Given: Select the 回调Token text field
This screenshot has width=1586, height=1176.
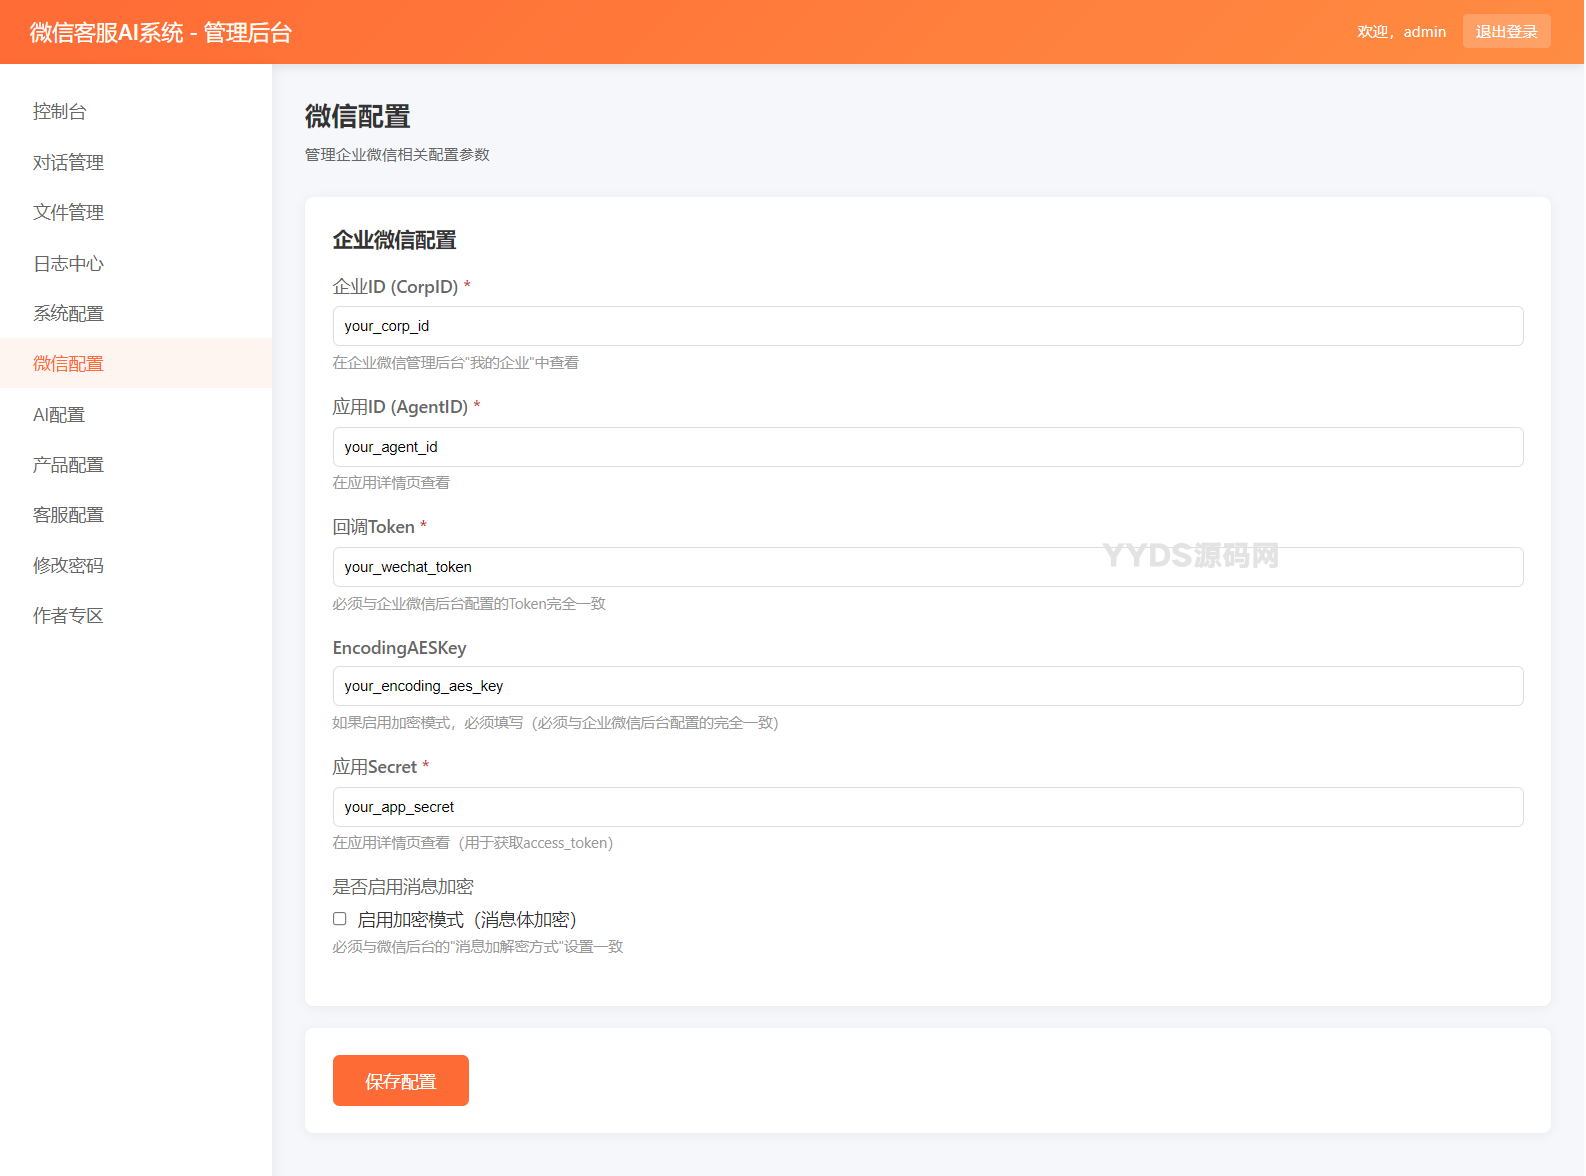Looking at the screenshot, I should (927, 567).
